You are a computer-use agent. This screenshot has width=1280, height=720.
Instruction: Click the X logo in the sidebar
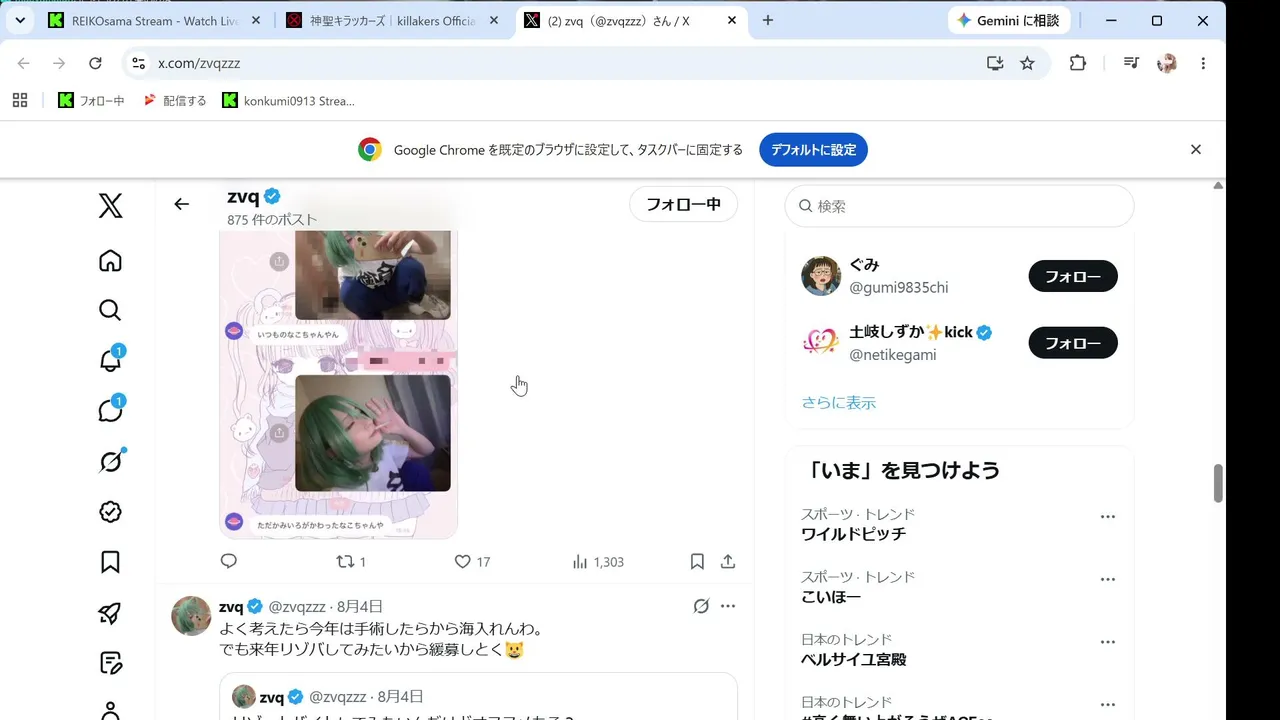coord(110,206)
